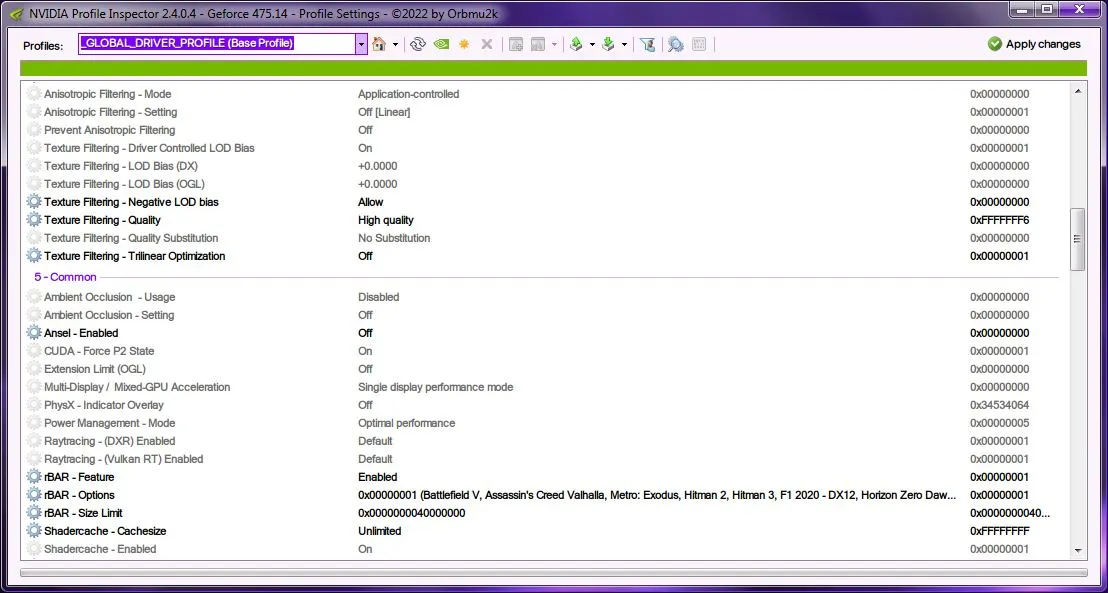Image resolution: width=1108 pixels, height=593 pixels.
Task: Open the Remove application dropdown arrow
Action: click(x=554, y=45)
